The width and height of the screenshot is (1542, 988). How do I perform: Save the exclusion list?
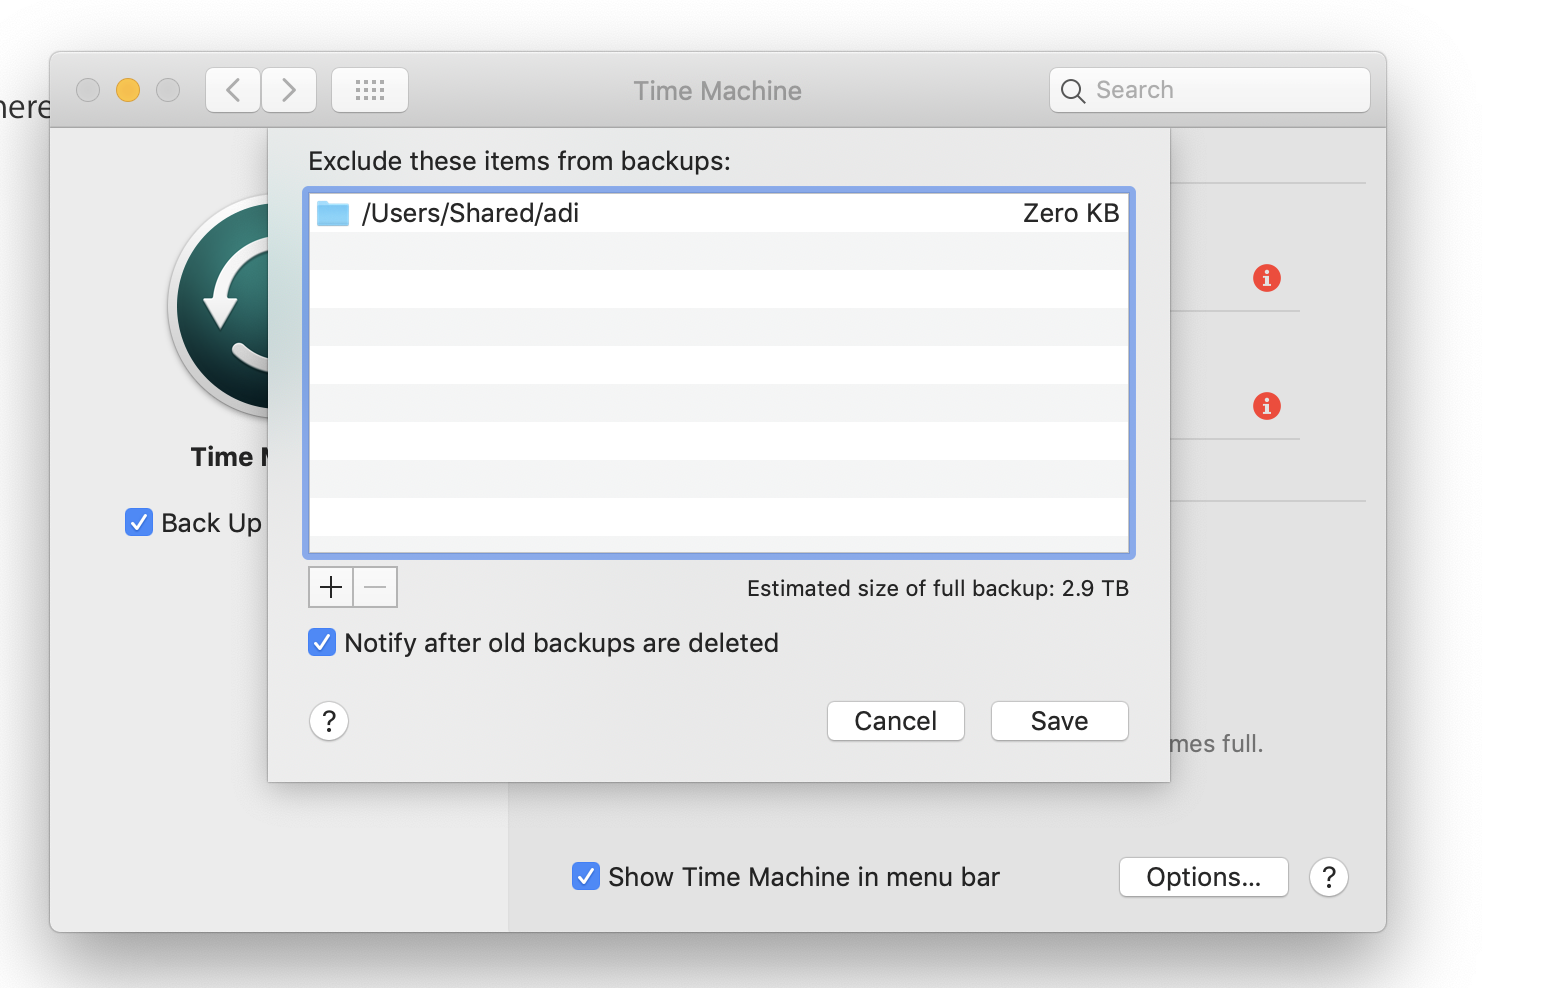pos(1060,721)
